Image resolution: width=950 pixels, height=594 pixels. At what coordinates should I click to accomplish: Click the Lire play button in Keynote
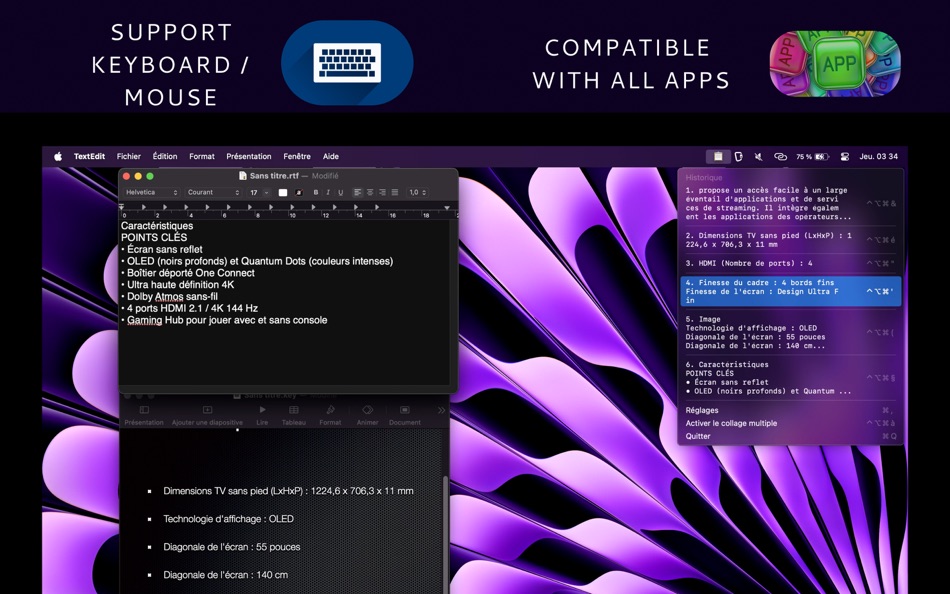pyautogui.click(x=262, y=415)
